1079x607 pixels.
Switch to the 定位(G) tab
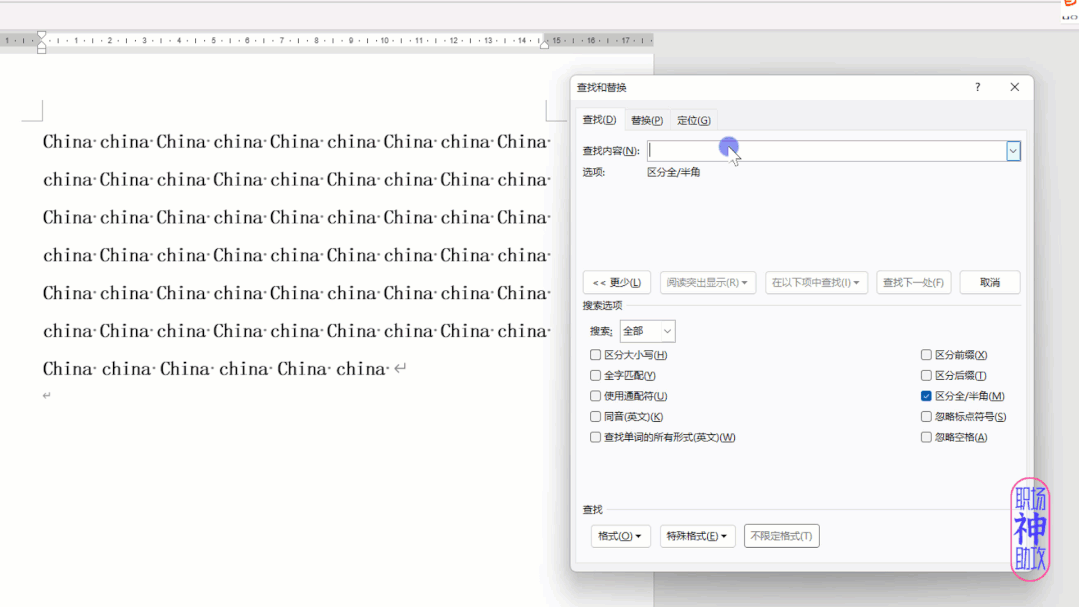(694, 120)
